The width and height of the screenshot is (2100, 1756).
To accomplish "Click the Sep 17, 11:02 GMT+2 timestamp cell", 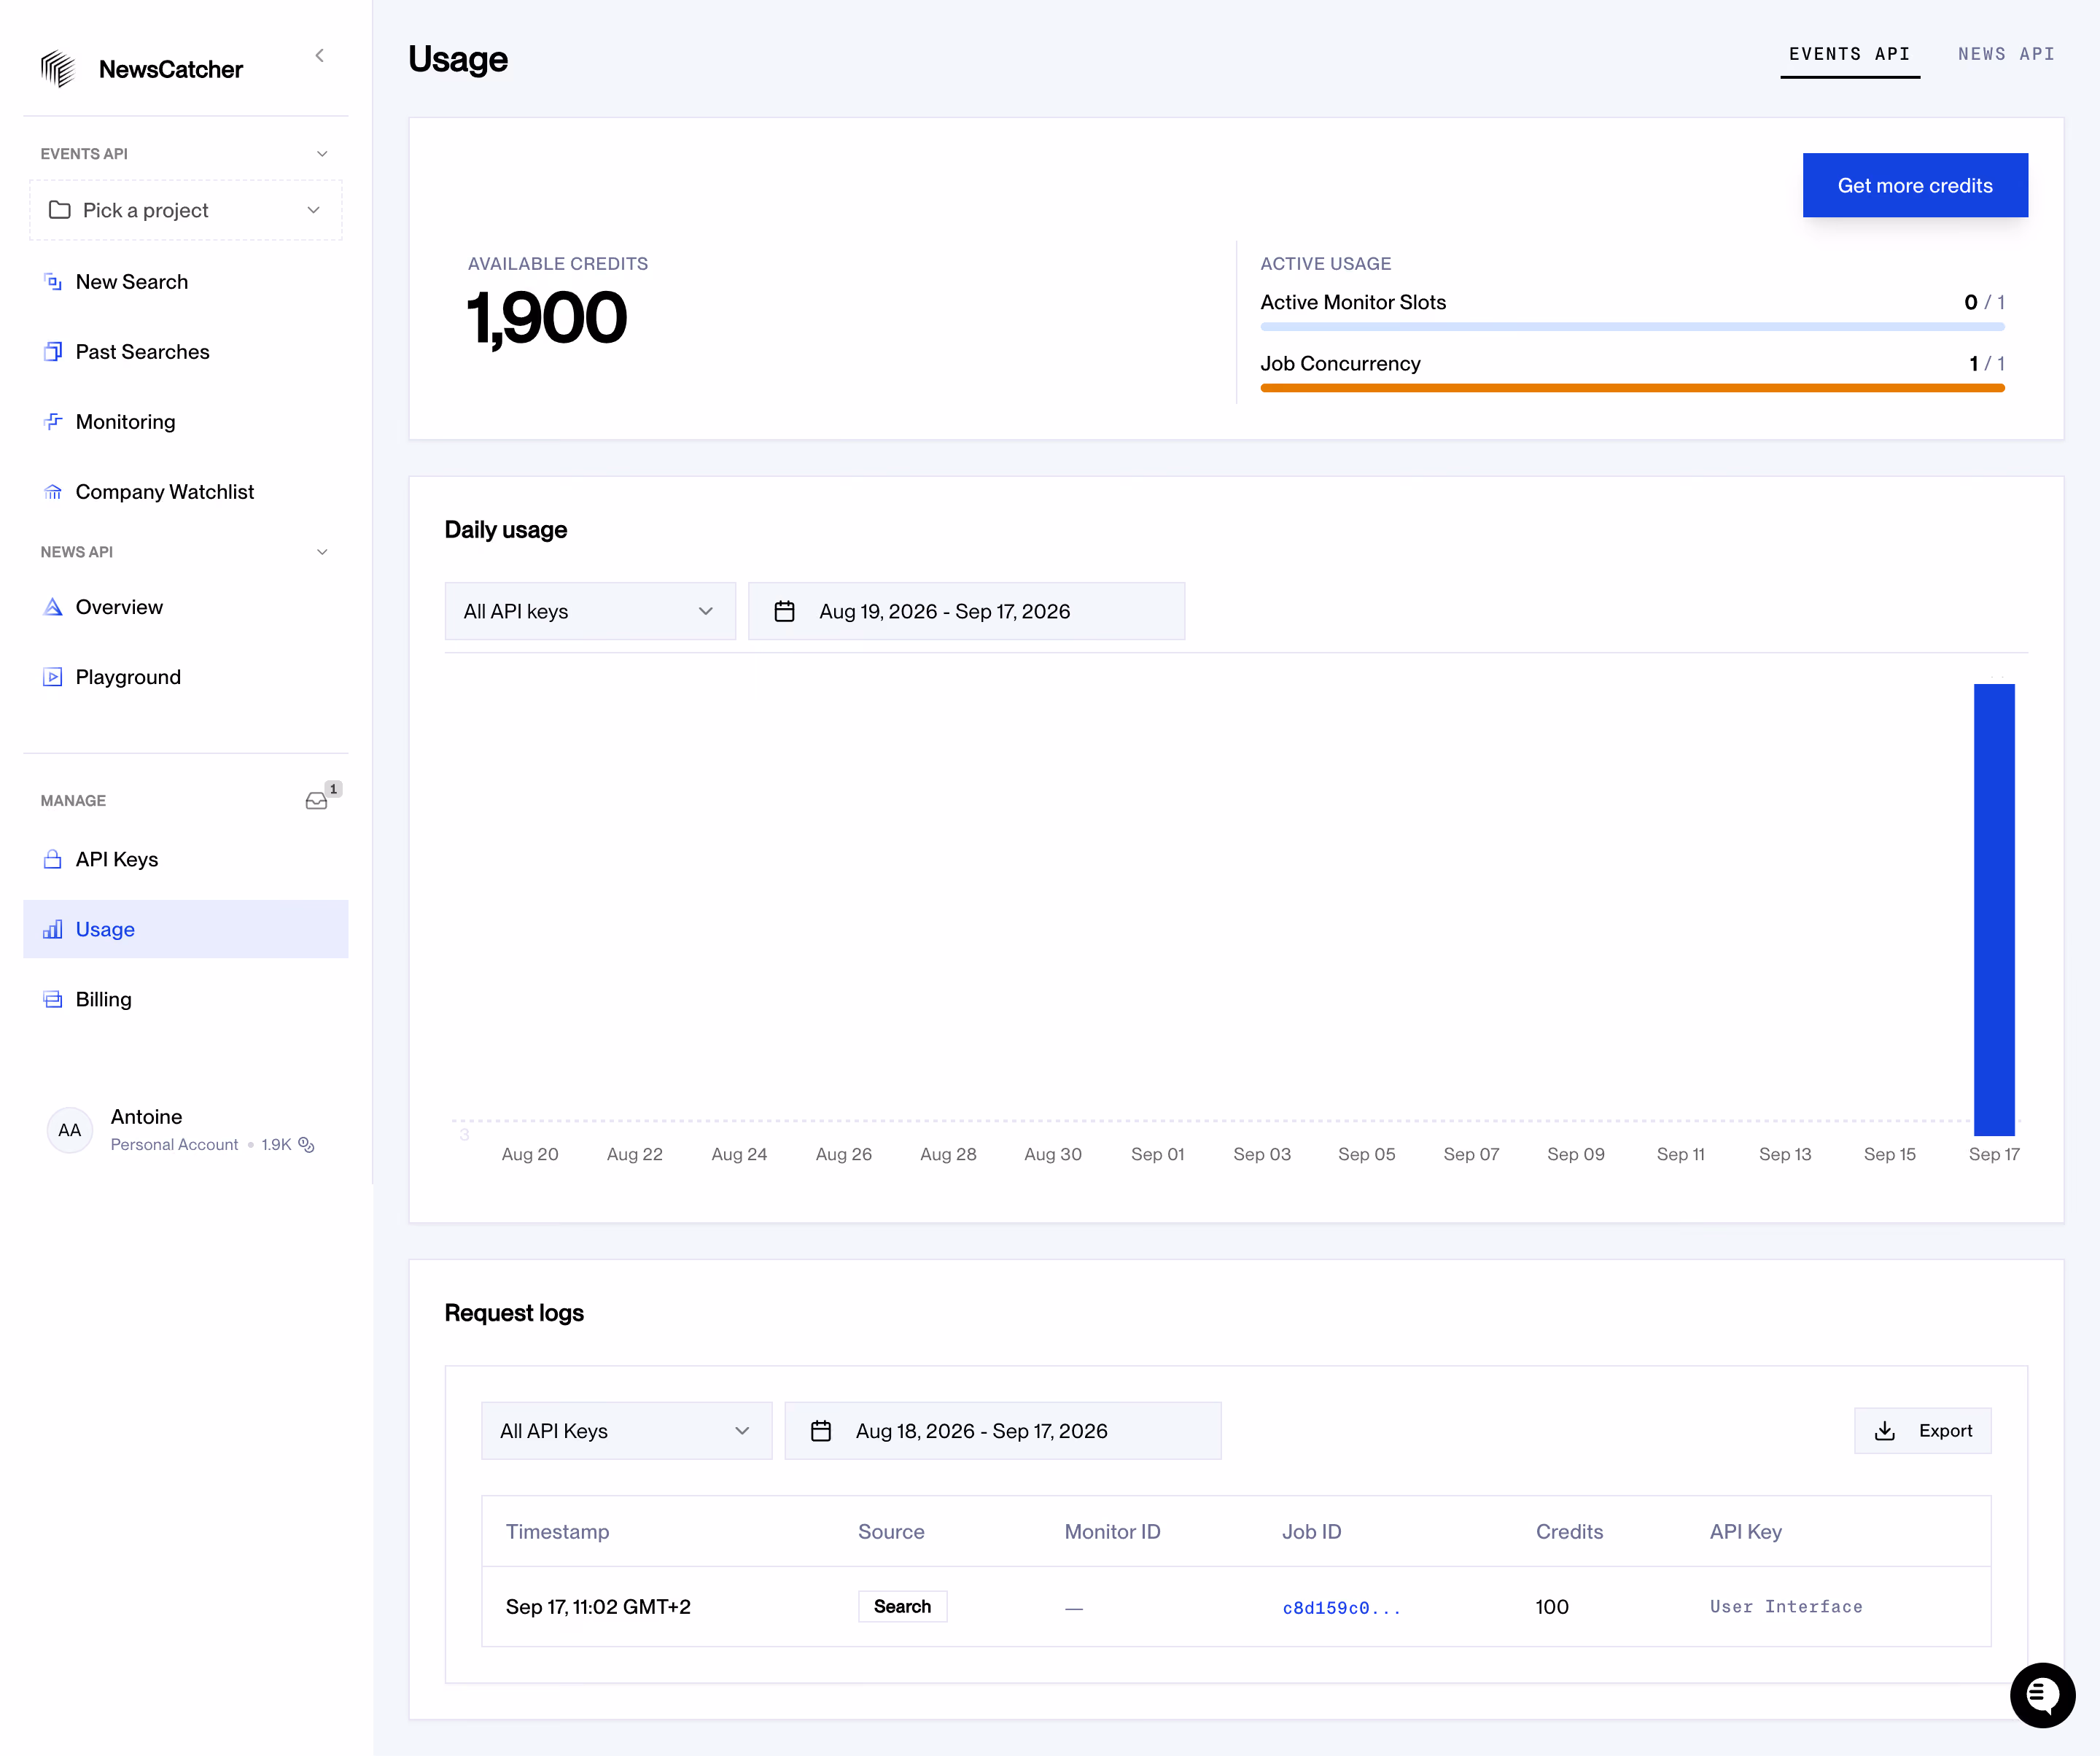I will click(598, 1607).
